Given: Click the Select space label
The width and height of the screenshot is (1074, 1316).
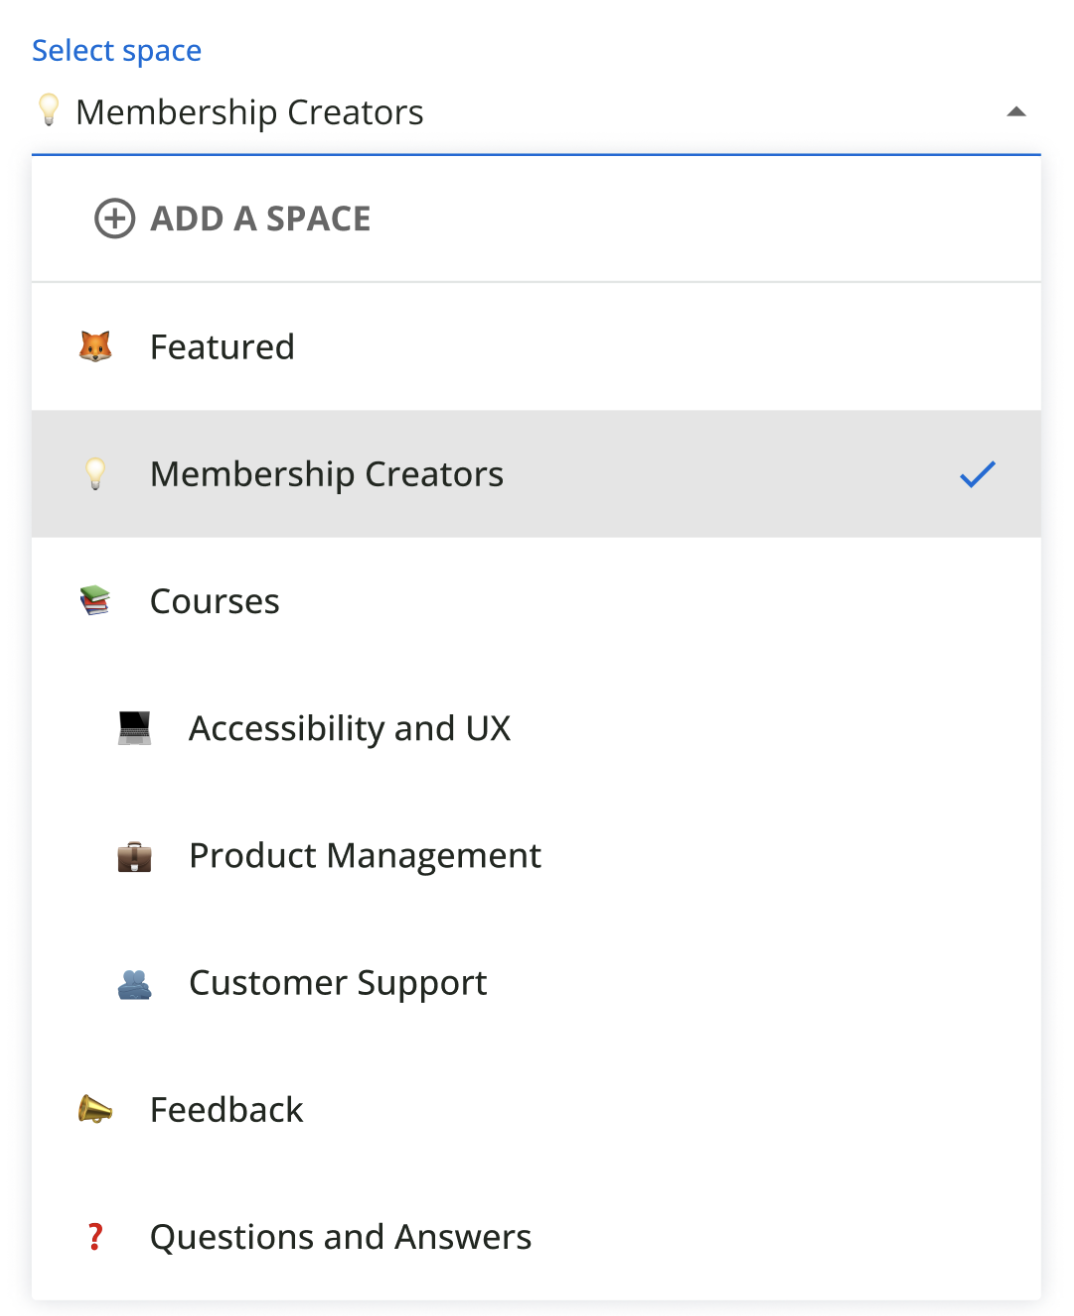Looking at the screenshot, I should click(117, 50).
